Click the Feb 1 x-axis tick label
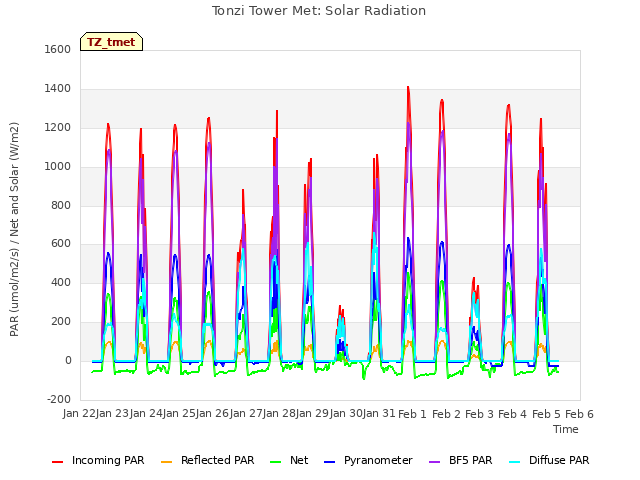Screen dimensions: 640x480 pos(412,414)
